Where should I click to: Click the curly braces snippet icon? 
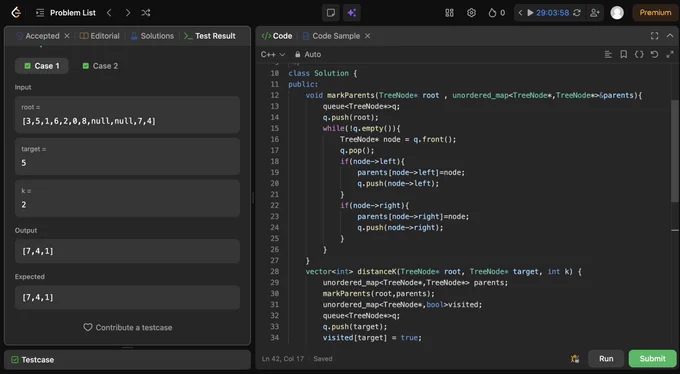639,54
